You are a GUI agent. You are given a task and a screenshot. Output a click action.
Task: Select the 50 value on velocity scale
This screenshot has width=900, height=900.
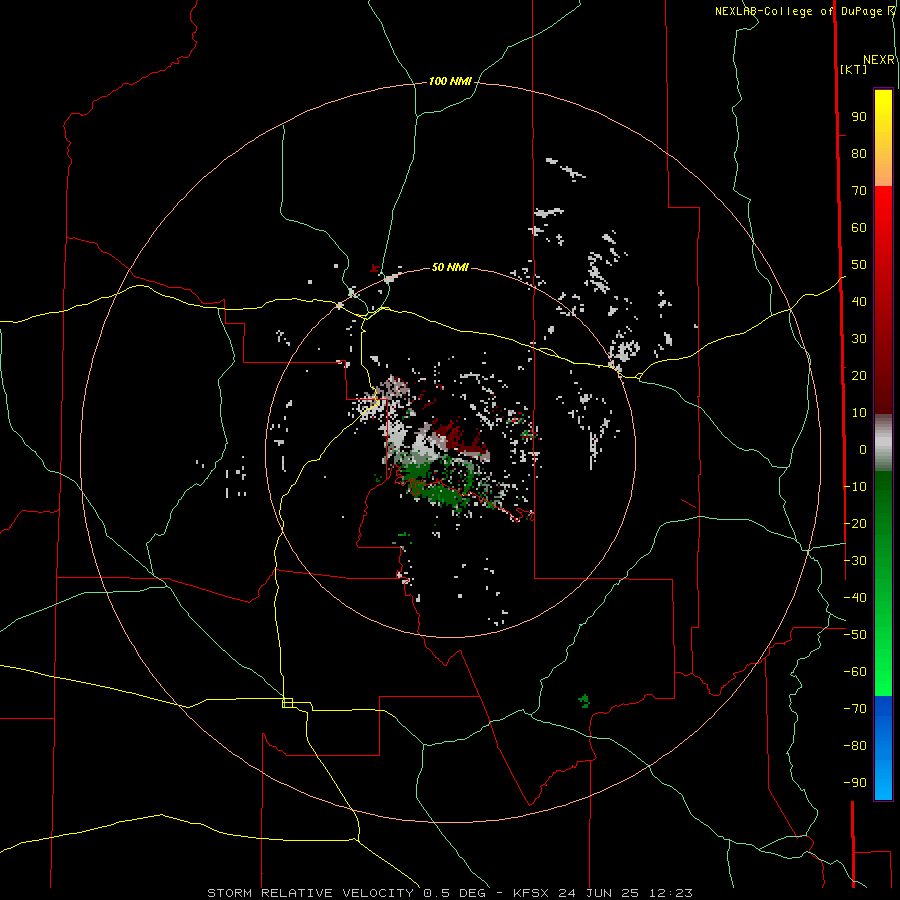tap(859, 265)
